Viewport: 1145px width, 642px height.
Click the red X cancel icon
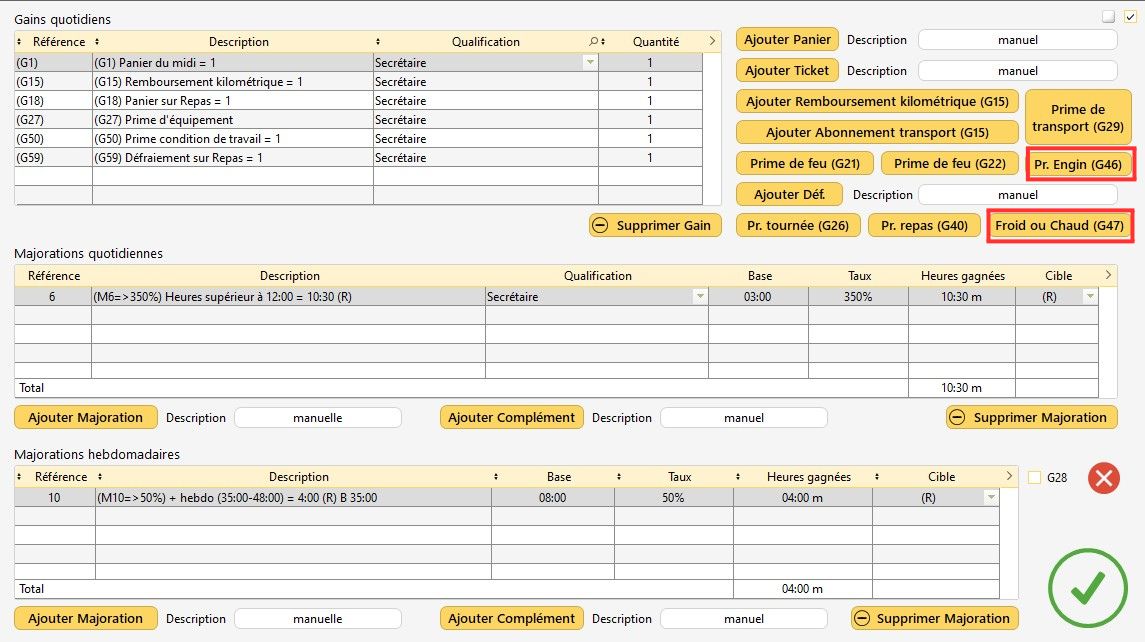coord(1103,478)
